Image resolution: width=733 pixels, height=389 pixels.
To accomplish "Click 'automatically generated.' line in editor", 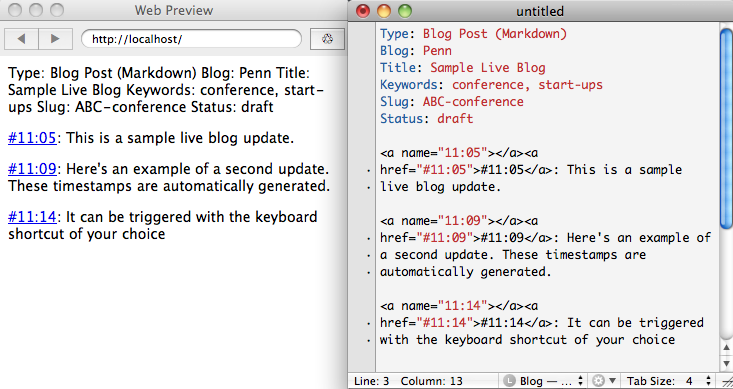I will [466, 272].
